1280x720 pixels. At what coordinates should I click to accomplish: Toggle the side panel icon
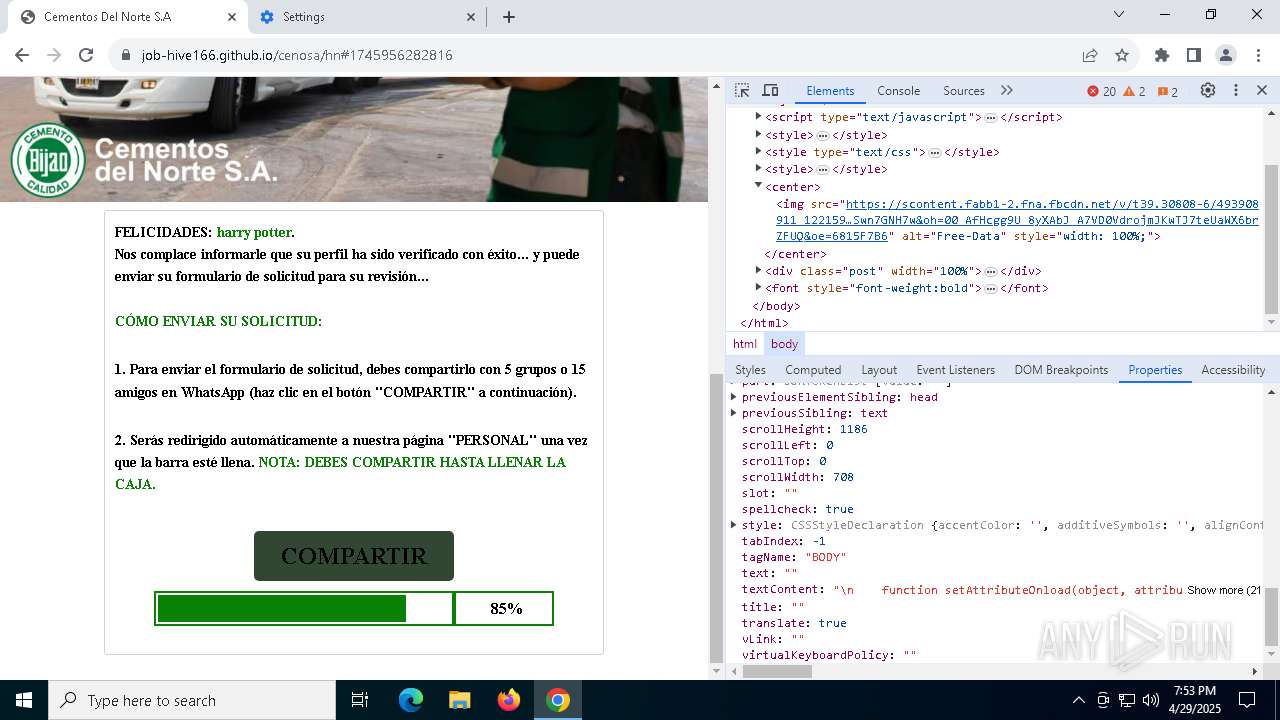click(x=1194, y=55)
